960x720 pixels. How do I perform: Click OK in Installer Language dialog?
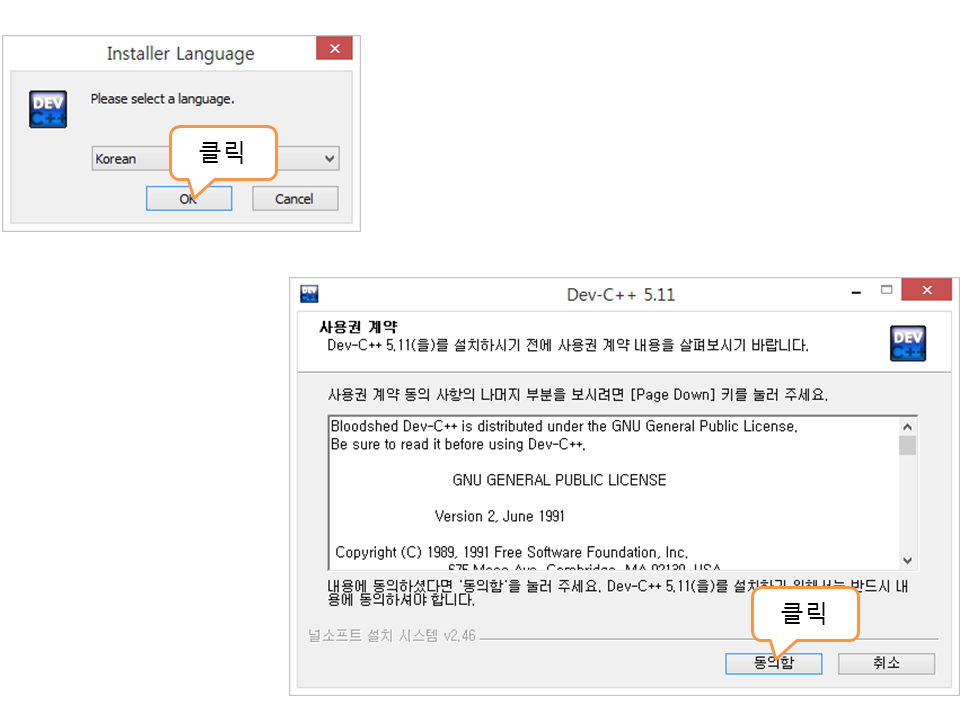189,198
